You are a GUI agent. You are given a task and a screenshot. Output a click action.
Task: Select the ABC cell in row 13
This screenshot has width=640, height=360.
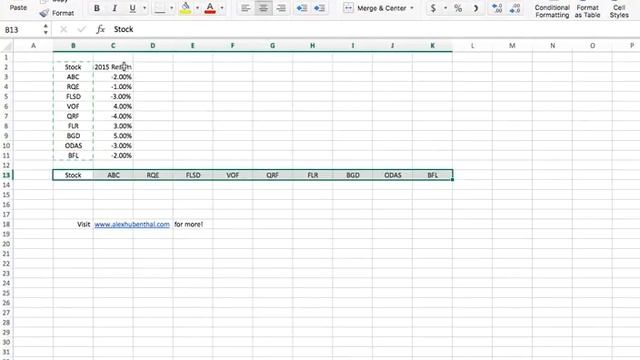[x=113, y=175]
